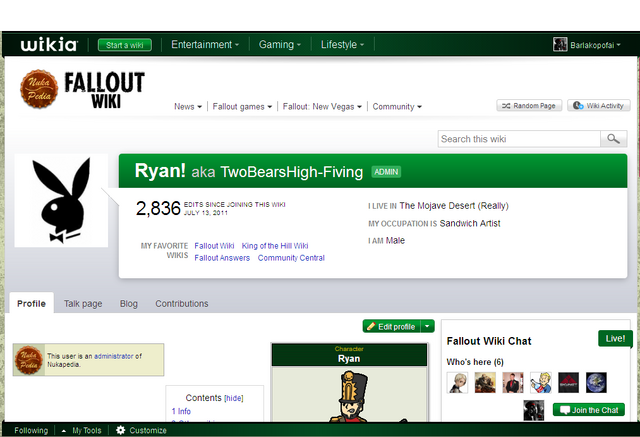Click the ADMIN badge next to username
Image resolution: width=640 pixels, height=437 pixels.
pos(386,172)
